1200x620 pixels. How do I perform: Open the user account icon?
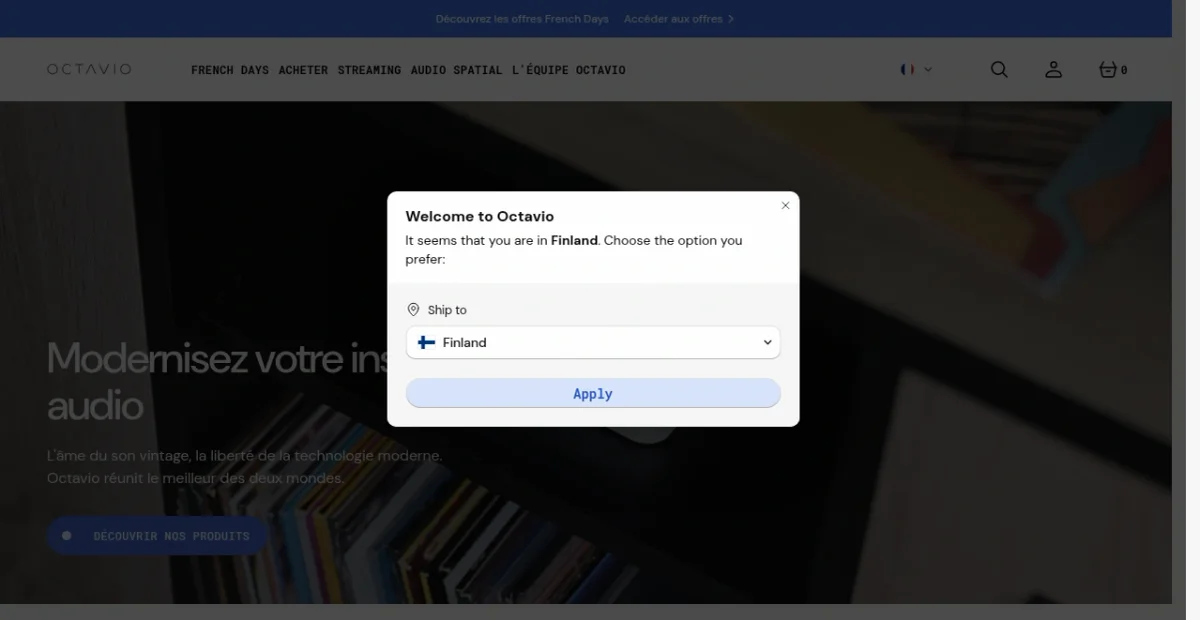click(1053, 70)
